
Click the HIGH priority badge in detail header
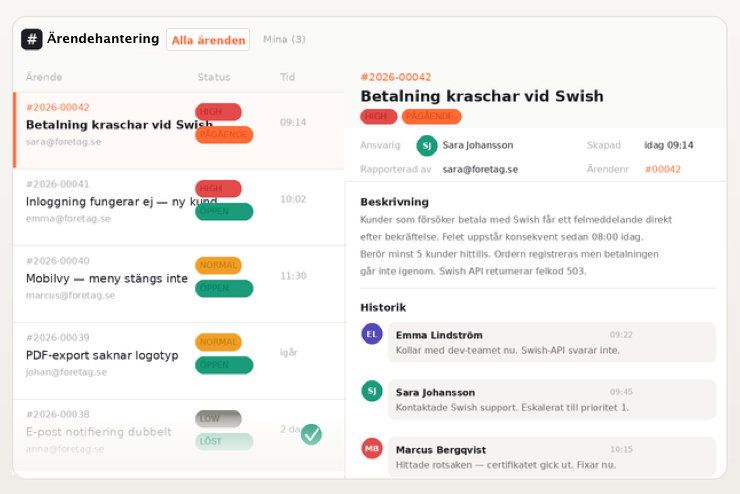click(x=377, y=116)
